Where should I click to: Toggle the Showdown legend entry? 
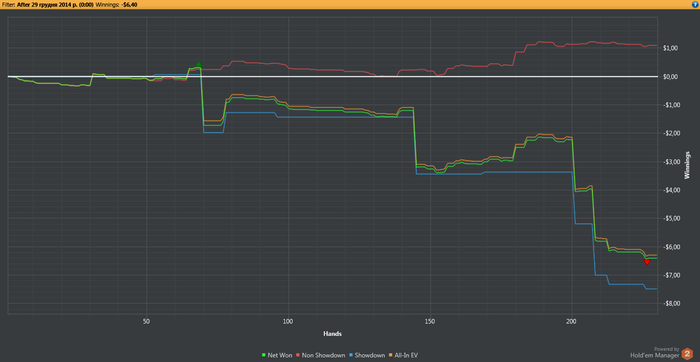[367, 355]
